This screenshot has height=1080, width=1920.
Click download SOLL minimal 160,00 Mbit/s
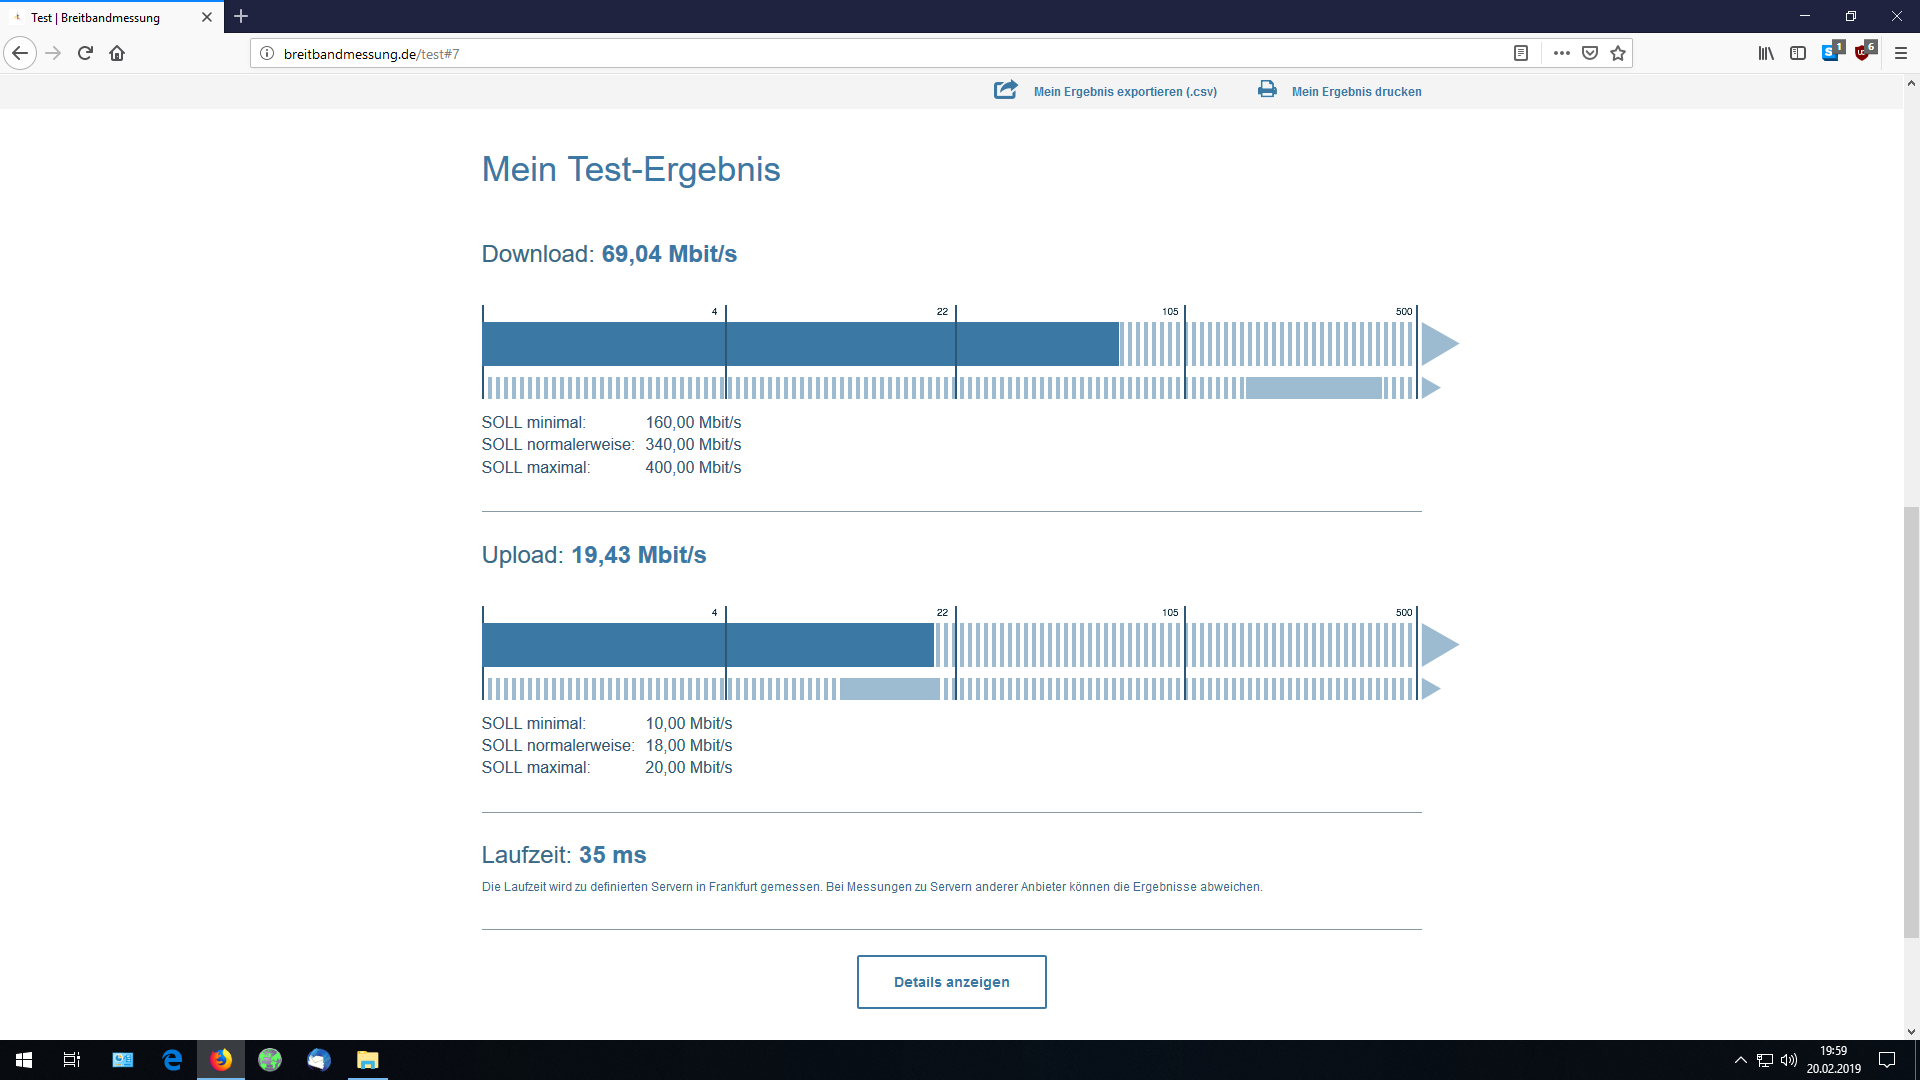pos(611,422)
